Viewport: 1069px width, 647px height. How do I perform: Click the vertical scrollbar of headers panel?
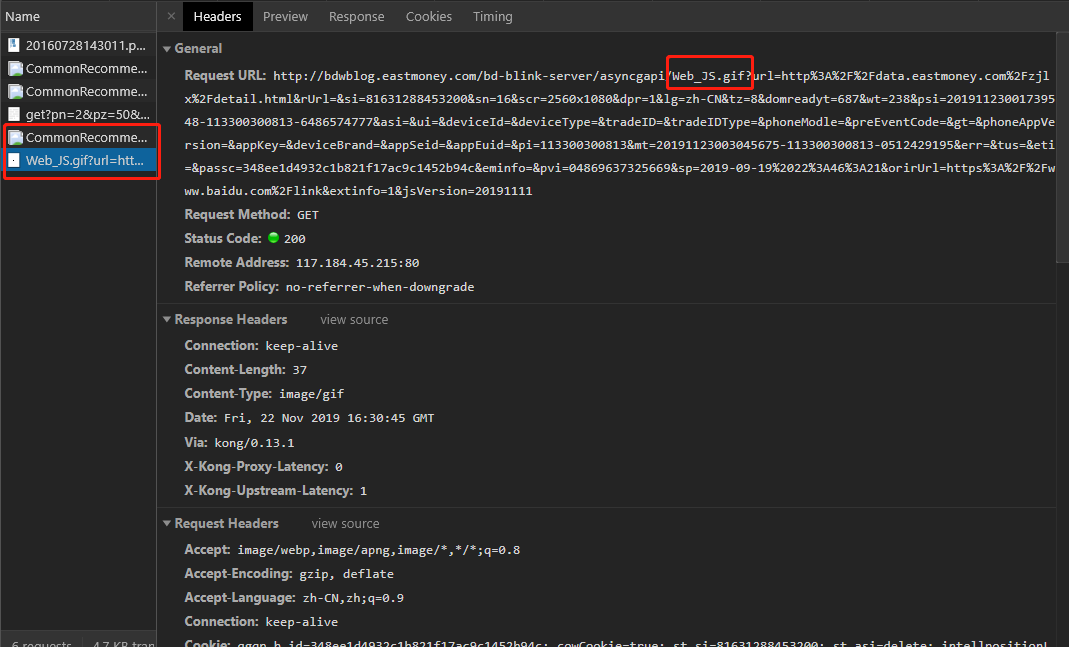point(1062,147)
